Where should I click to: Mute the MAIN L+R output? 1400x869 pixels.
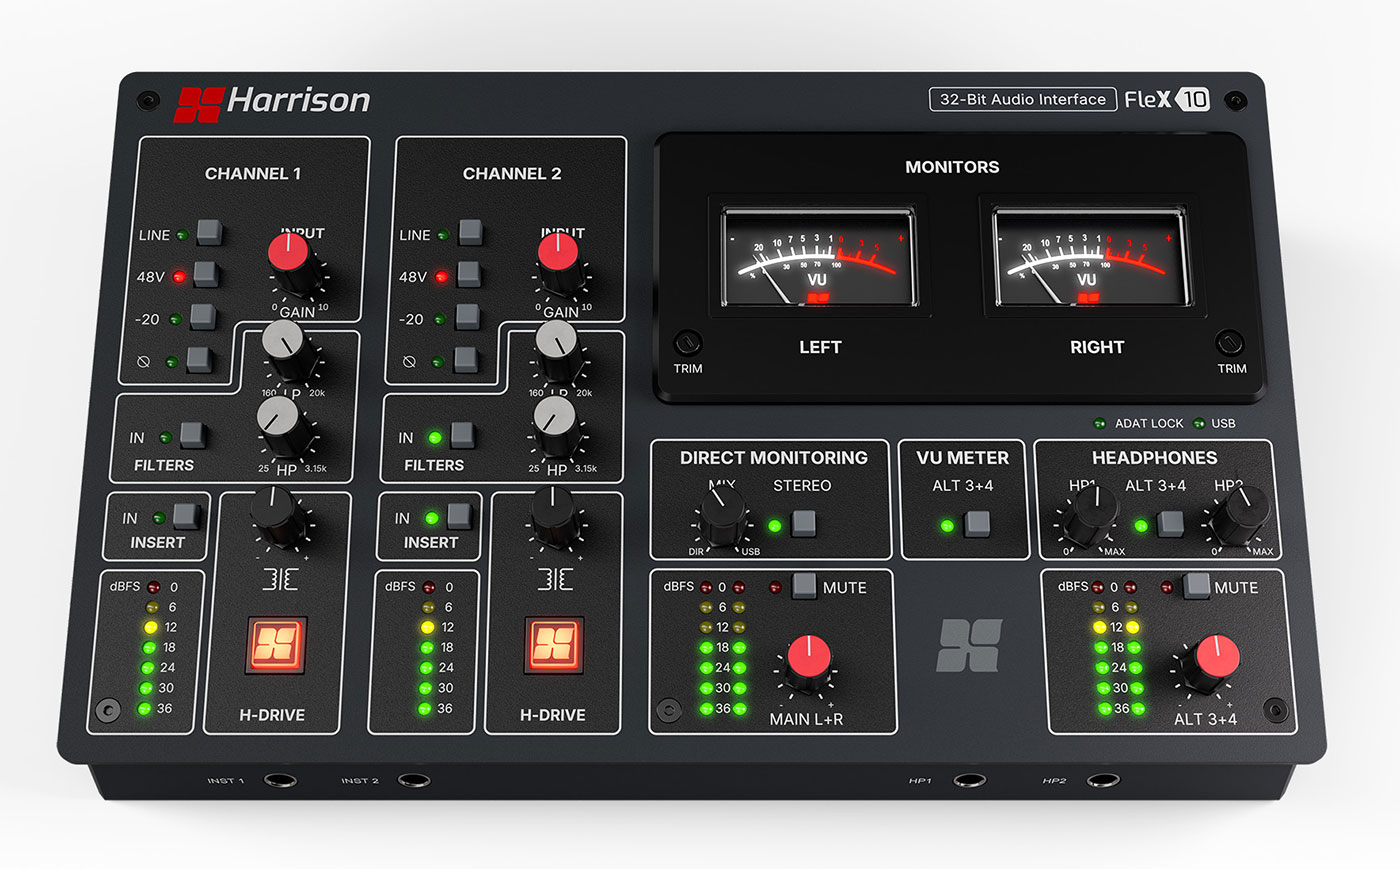pyautogui.click(x=804, y=585)
